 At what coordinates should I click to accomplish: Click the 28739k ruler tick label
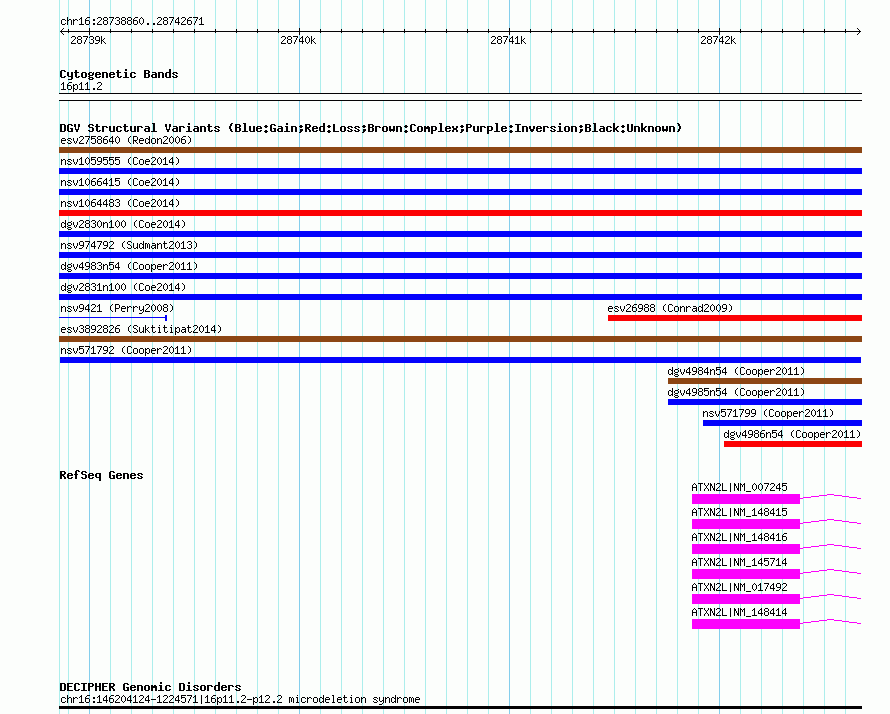[x=88, y=40]
